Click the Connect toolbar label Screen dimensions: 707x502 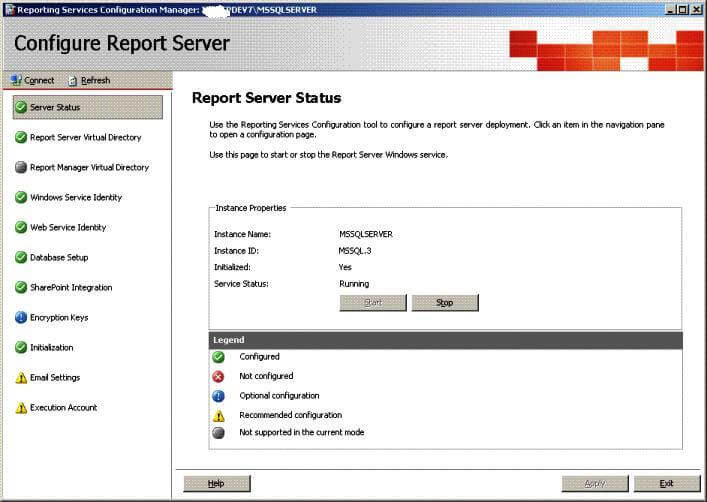pyautogui.click(x=39, y=80)
